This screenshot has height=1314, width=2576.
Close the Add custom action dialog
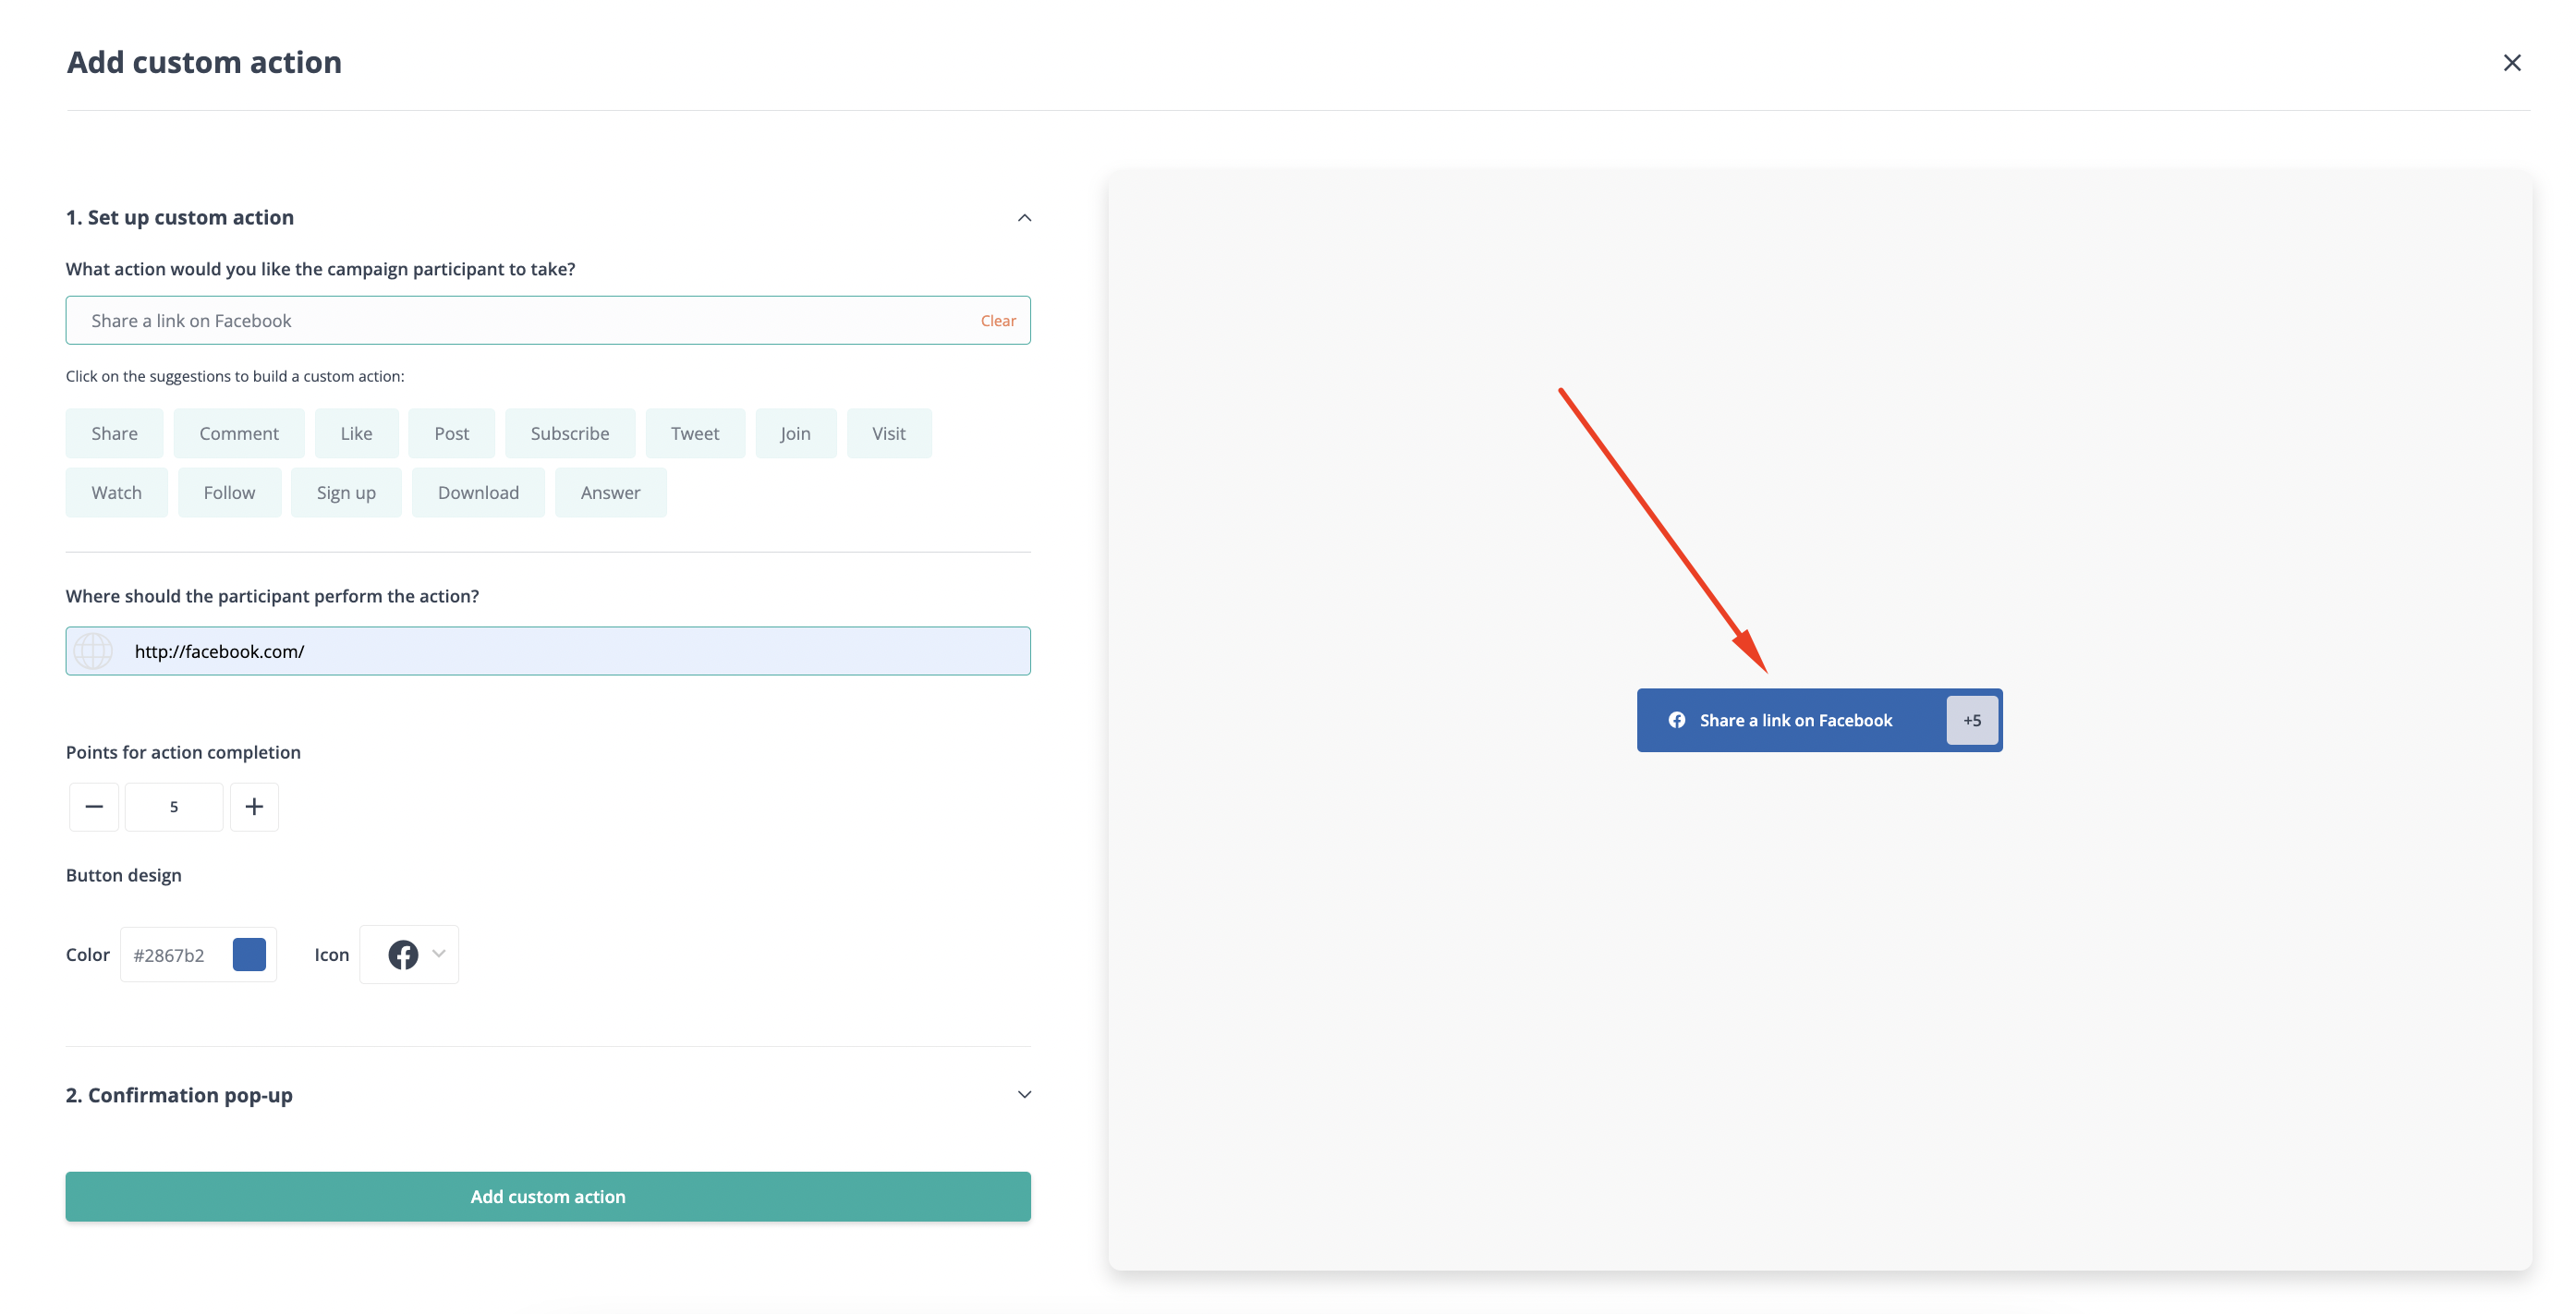pyautogui.click(x=2511, y=63)
